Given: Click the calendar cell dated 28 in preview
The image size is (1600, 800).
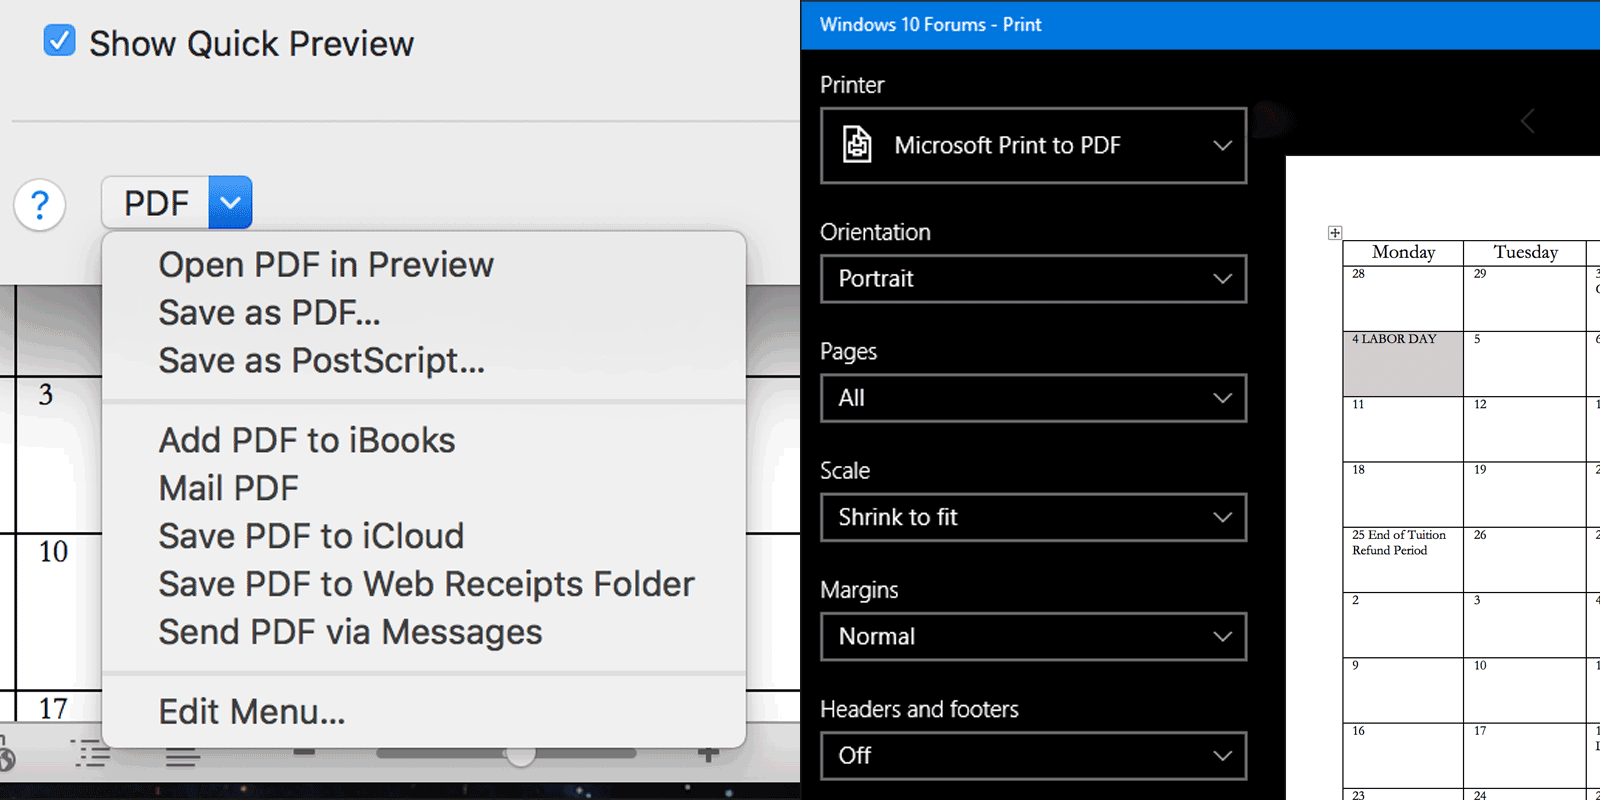Looking at the screenshot, I should click(x=1403, y=298).
